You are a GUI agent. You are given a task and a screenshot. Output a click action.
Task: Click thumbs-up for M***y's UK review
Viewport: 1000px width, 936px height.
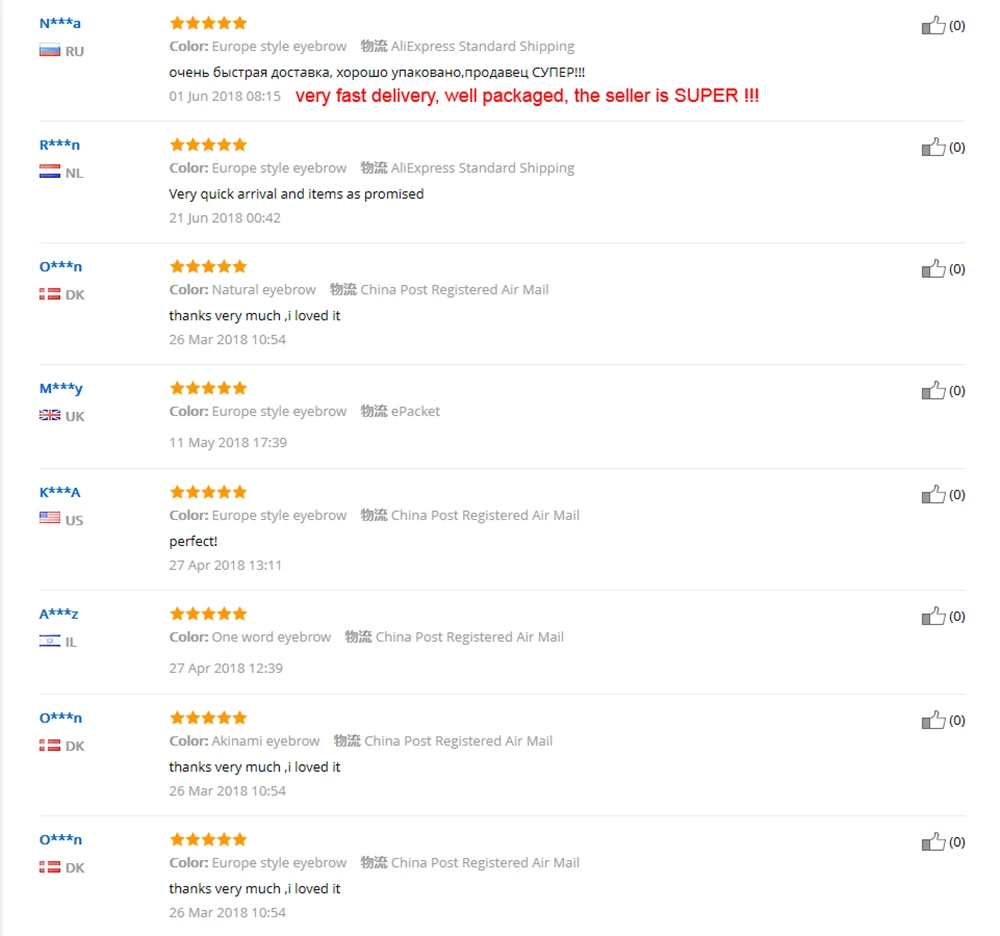[933, 390]
